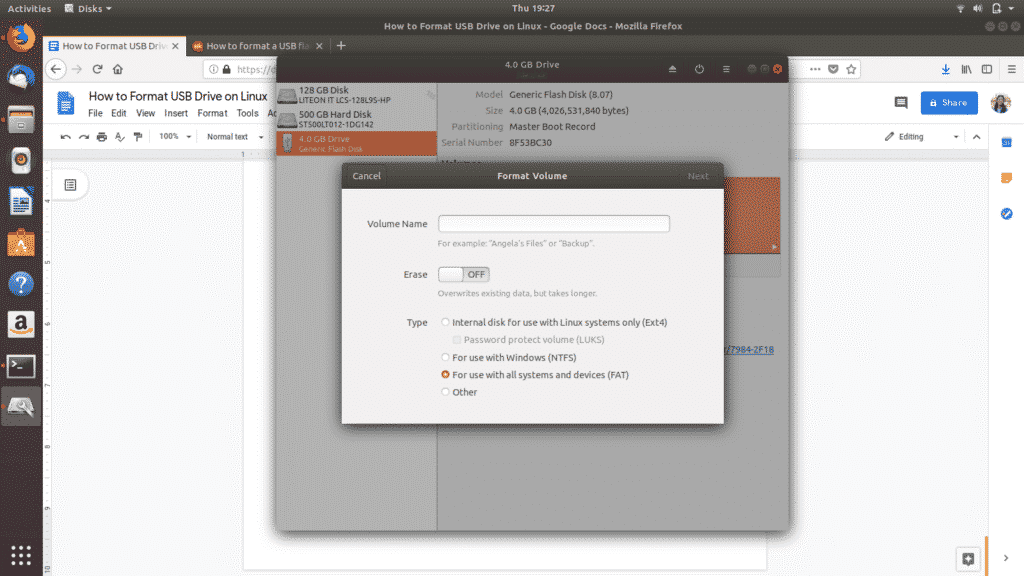Screen dimensions: 1024x576
Task: Switch to 'How to format a USB fla' tab
Action: (x=257, y=46)
